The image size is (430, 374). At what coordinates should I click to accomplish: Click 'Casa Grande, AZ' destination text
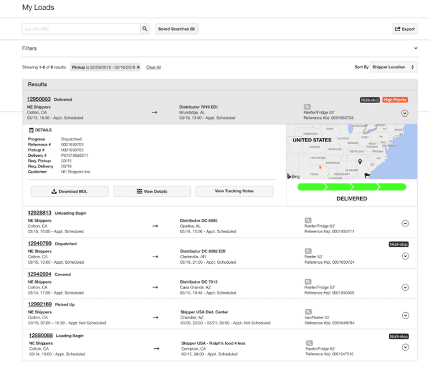(x=194, y=287)
